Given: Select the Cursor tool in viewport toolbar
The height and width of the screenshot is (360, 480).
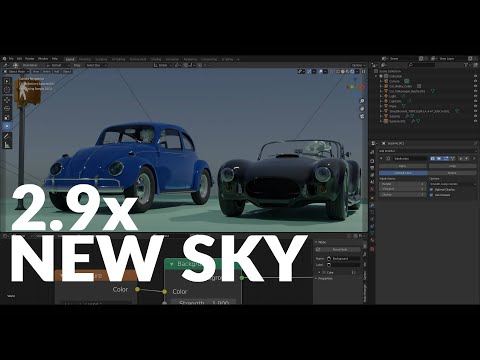Looking at the screenshot, I should (x=7, y=89).
